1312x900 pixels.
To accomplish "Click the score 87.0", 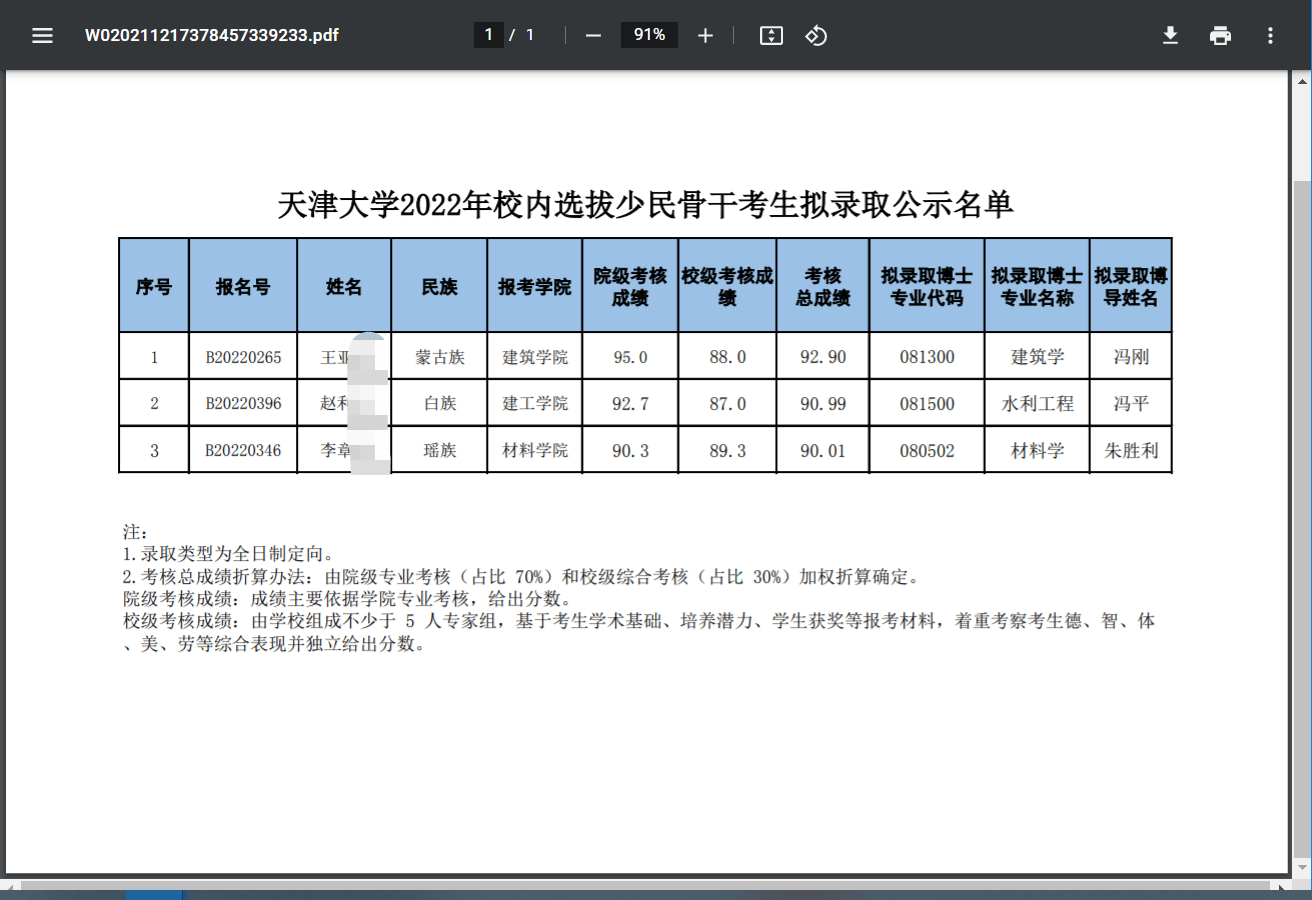I will click(x=728, y=404).
